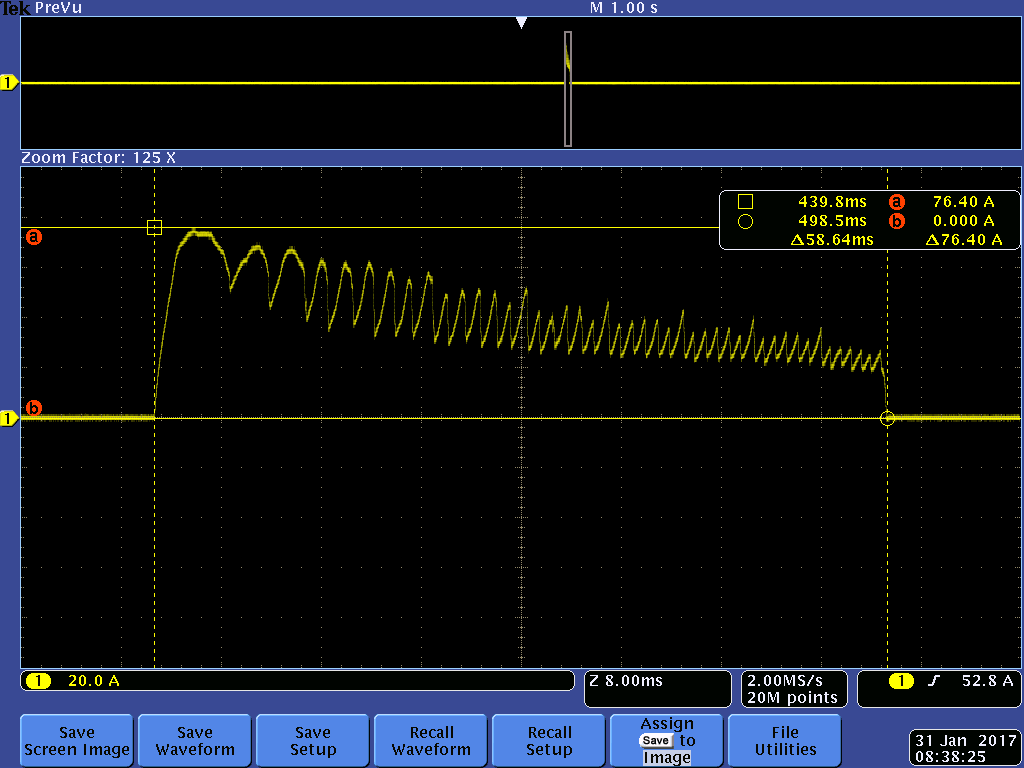Click the Z 8.00ms zoom timebase readout

626,682
